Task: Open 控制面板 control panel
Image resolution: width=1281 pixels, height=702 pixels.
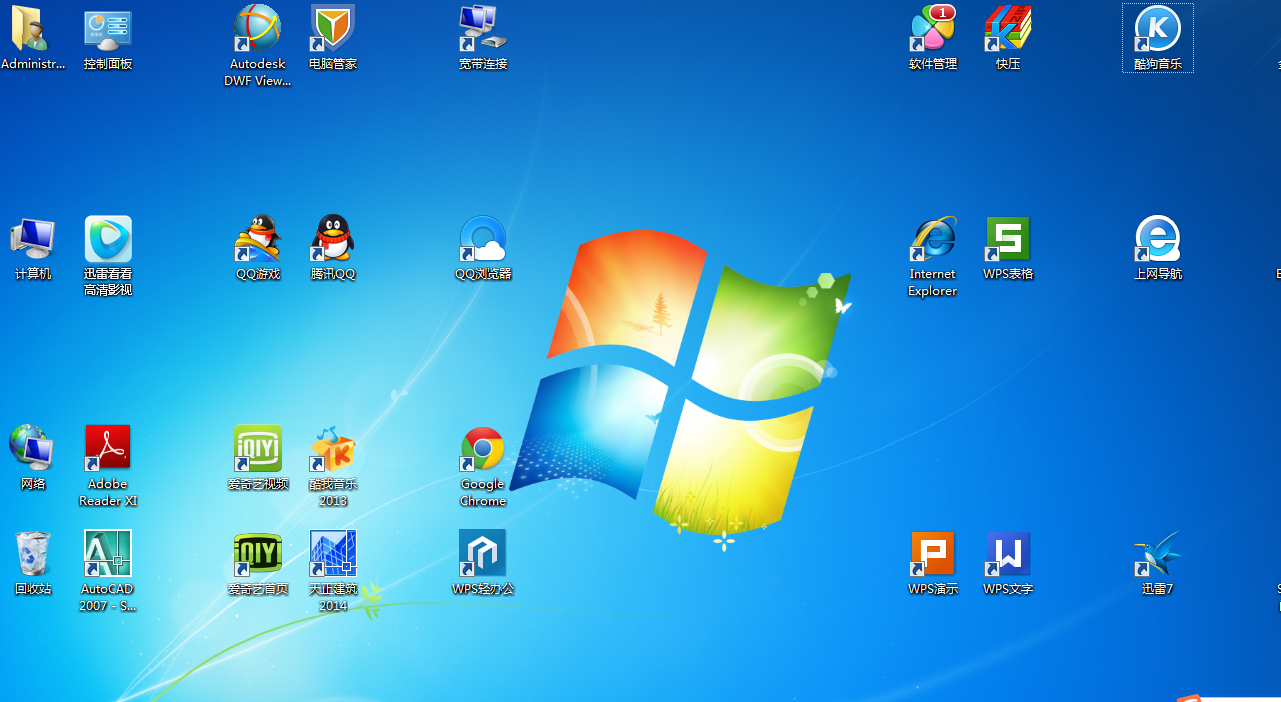Action: tap(107, 30)
